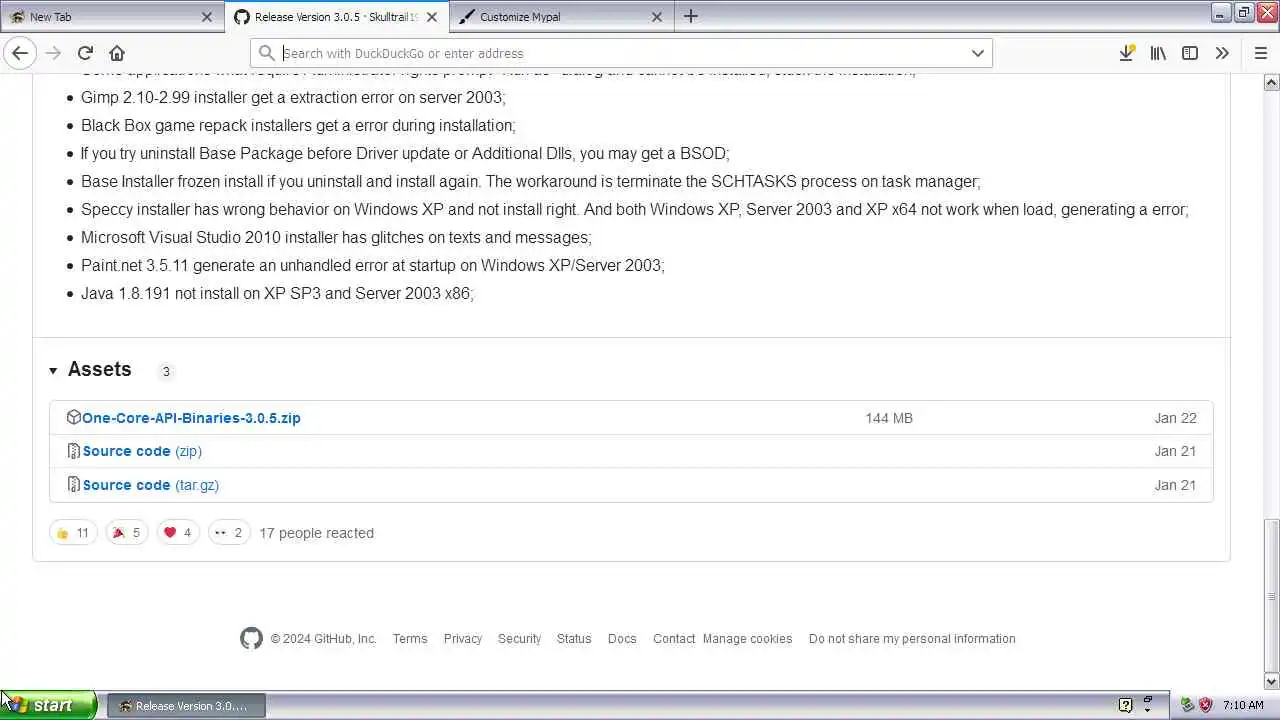Click the Release Version 3.0 taskbar button
The width and height of the screenshot is (1280, 720).
[186, 706]
